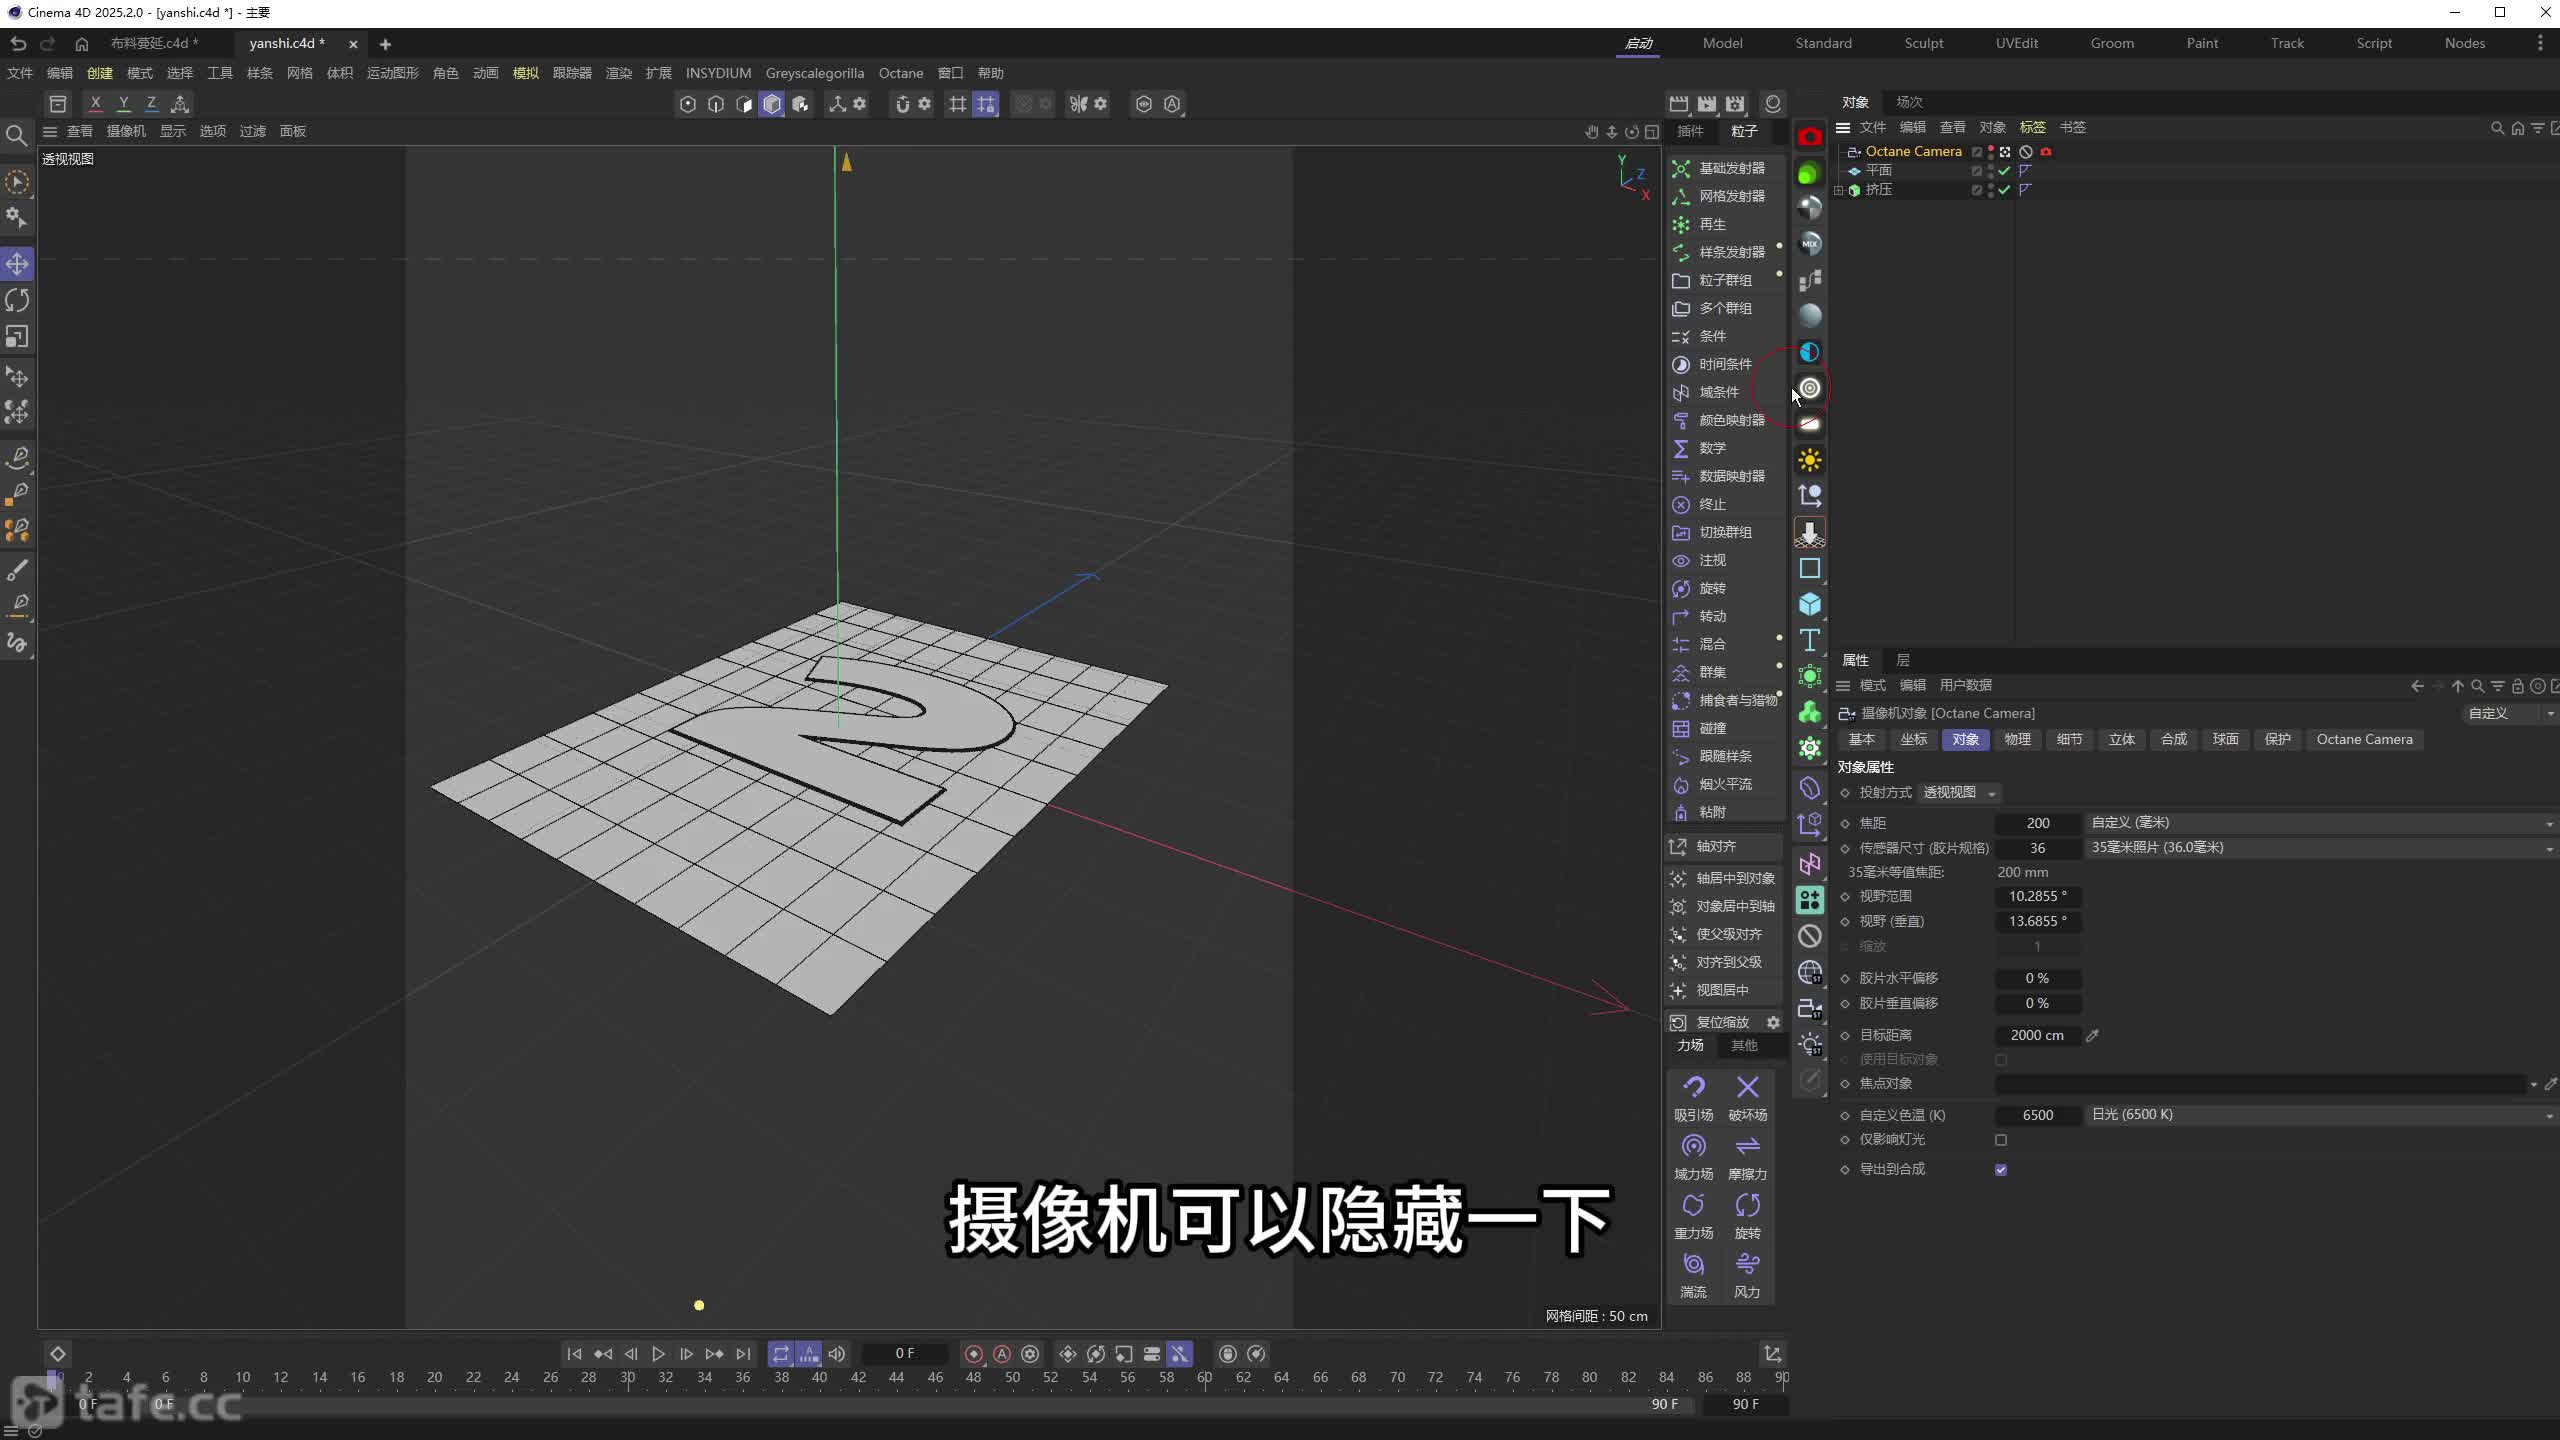2560x1440 pixels.
Task: Click the 焦距 value field 200
Action: click(x=2038, y=822)
